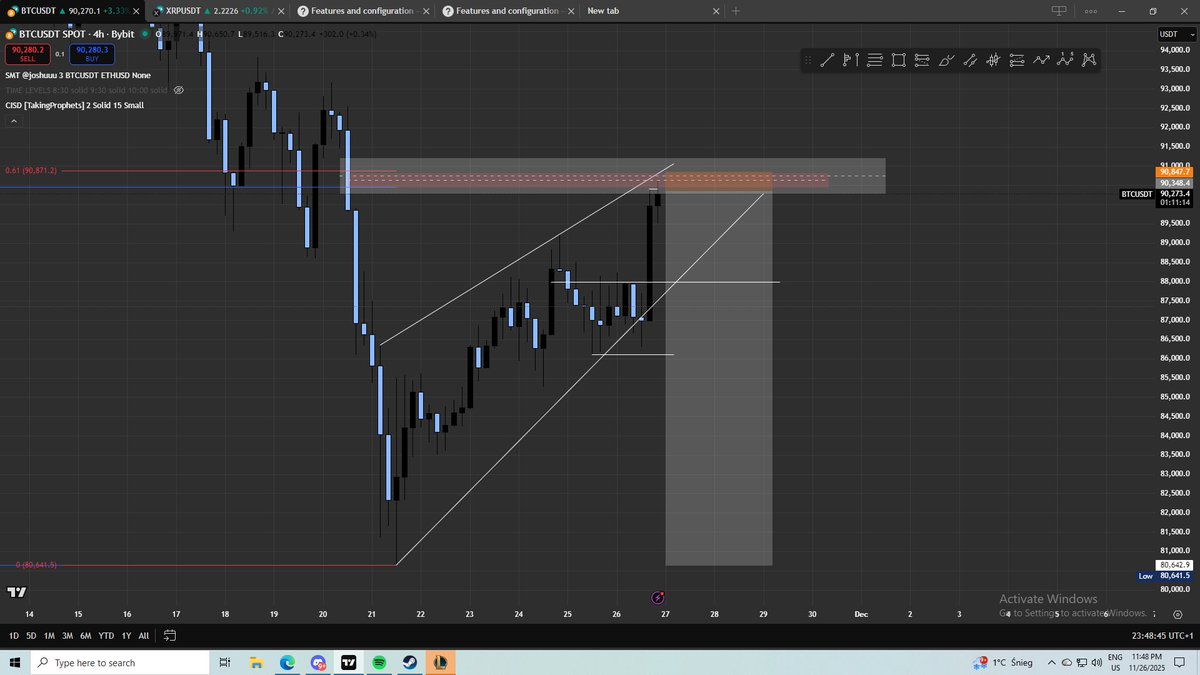Click the orange 90,847.7 price label

click(x=1174, y=172)
